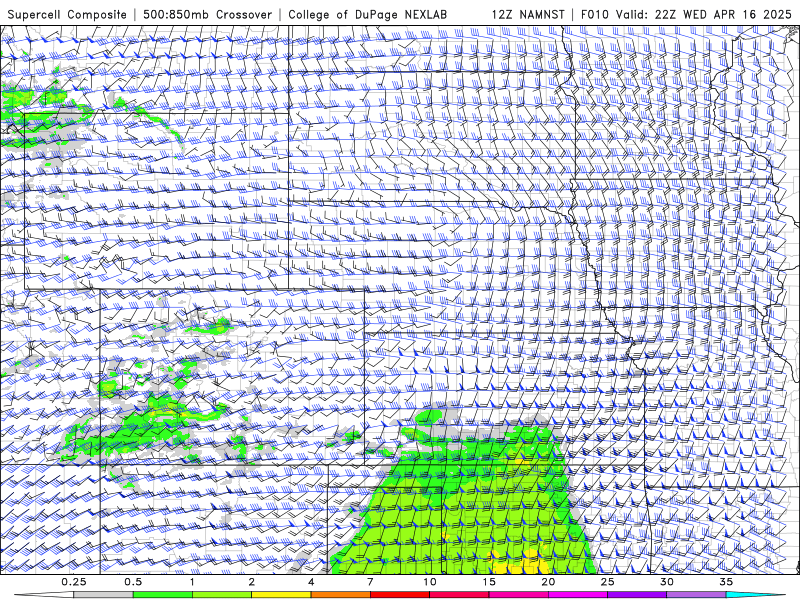Select the orange legend swatch (4–7)
Image resolution: width=800 pixels, height=600 pixels.
click(340, 594)
